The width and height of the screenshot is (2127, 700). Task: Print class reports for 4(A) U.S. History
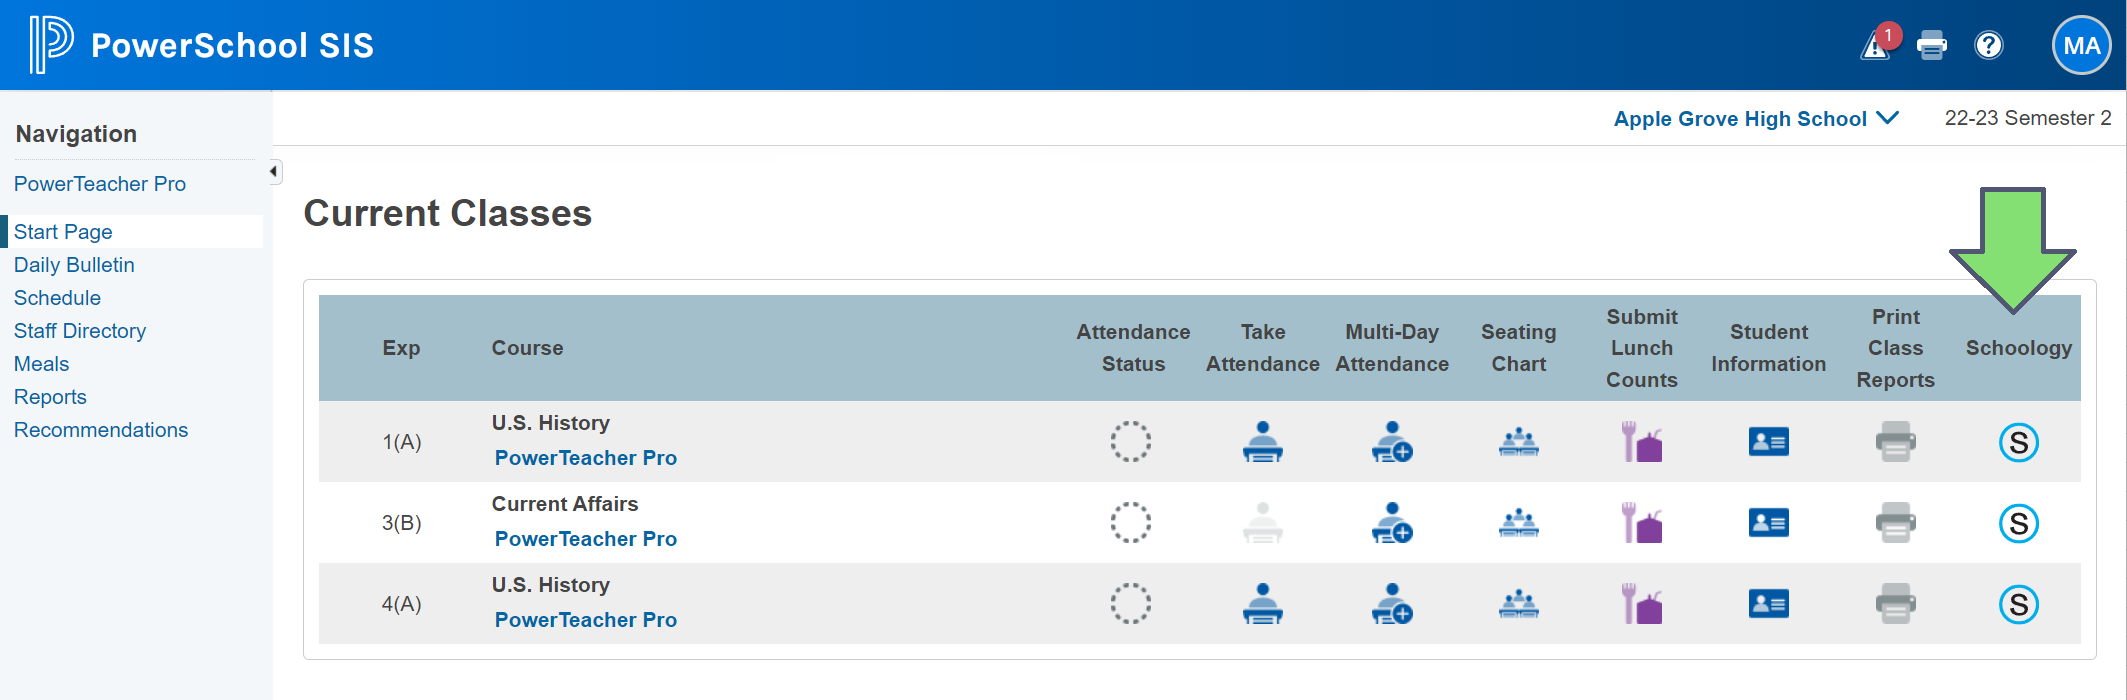1895,604
